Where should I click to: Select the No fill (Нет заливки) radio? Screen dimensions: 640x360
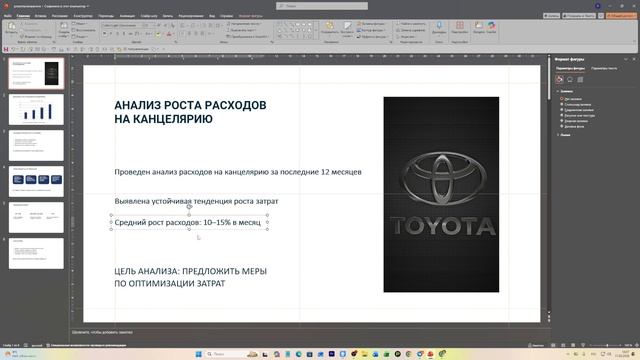[562, 99]
